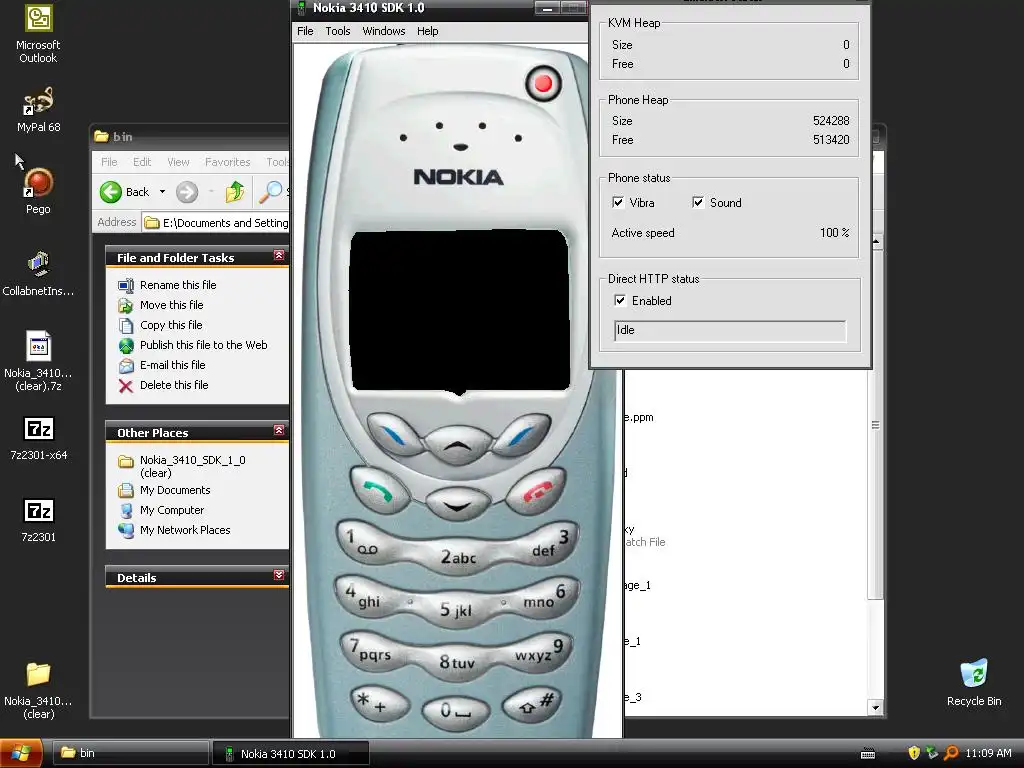
Task: Open the Edit menu in bin window
Action: (142, 162)
